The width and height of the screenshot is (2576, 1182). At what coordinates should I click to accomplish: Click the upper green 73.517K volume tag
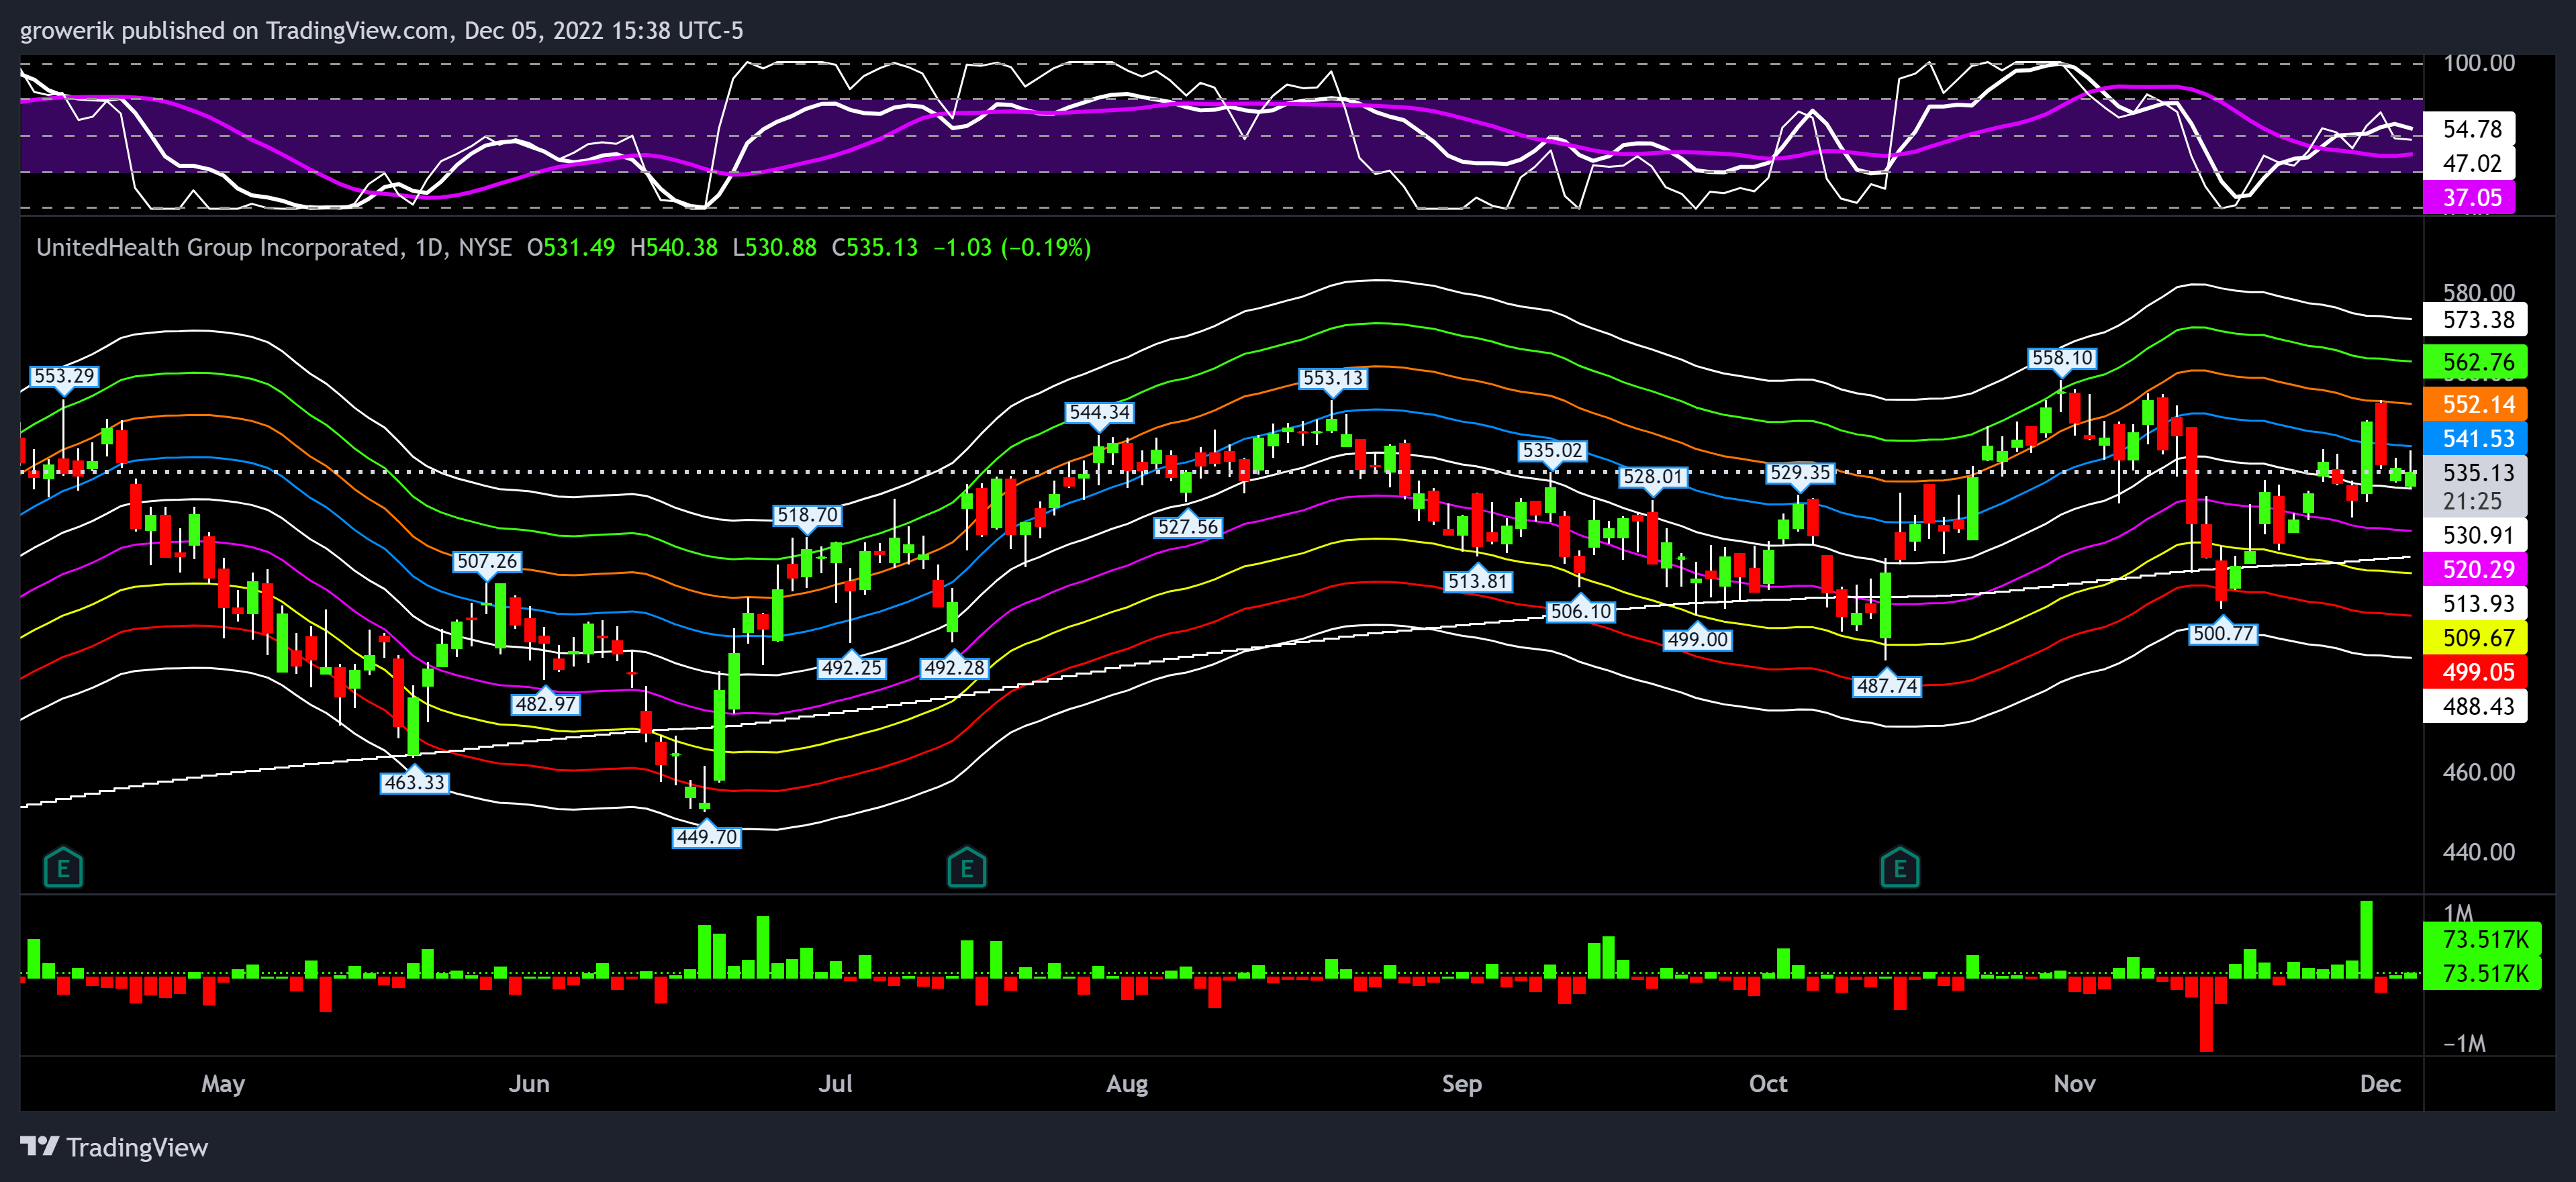point(2482,939)
